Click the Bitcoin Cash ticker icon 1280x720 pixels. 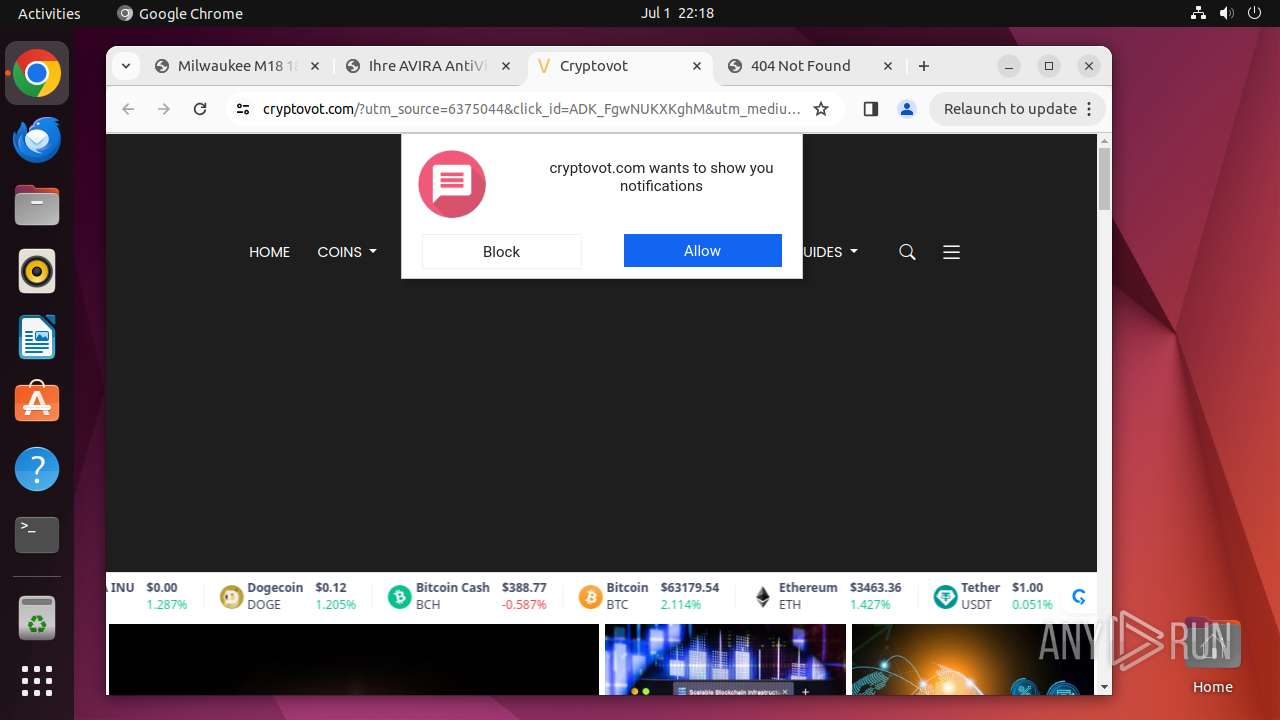coord(400,597)
